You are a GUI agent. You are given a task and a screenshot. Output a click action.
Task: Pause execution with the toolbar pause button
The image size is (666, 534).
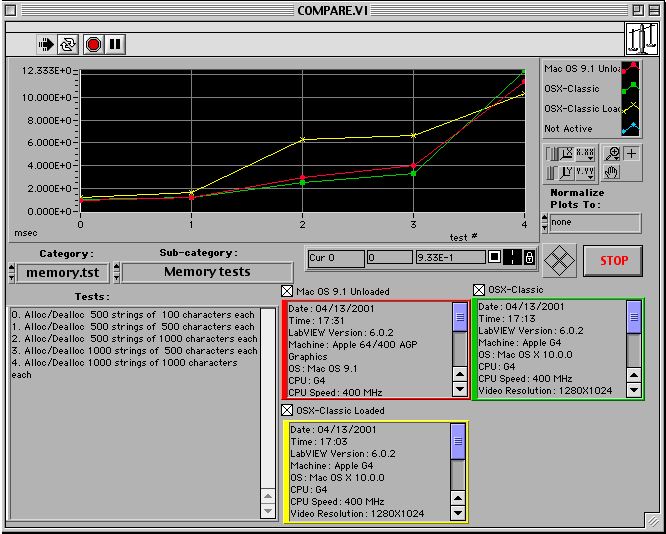115,44
